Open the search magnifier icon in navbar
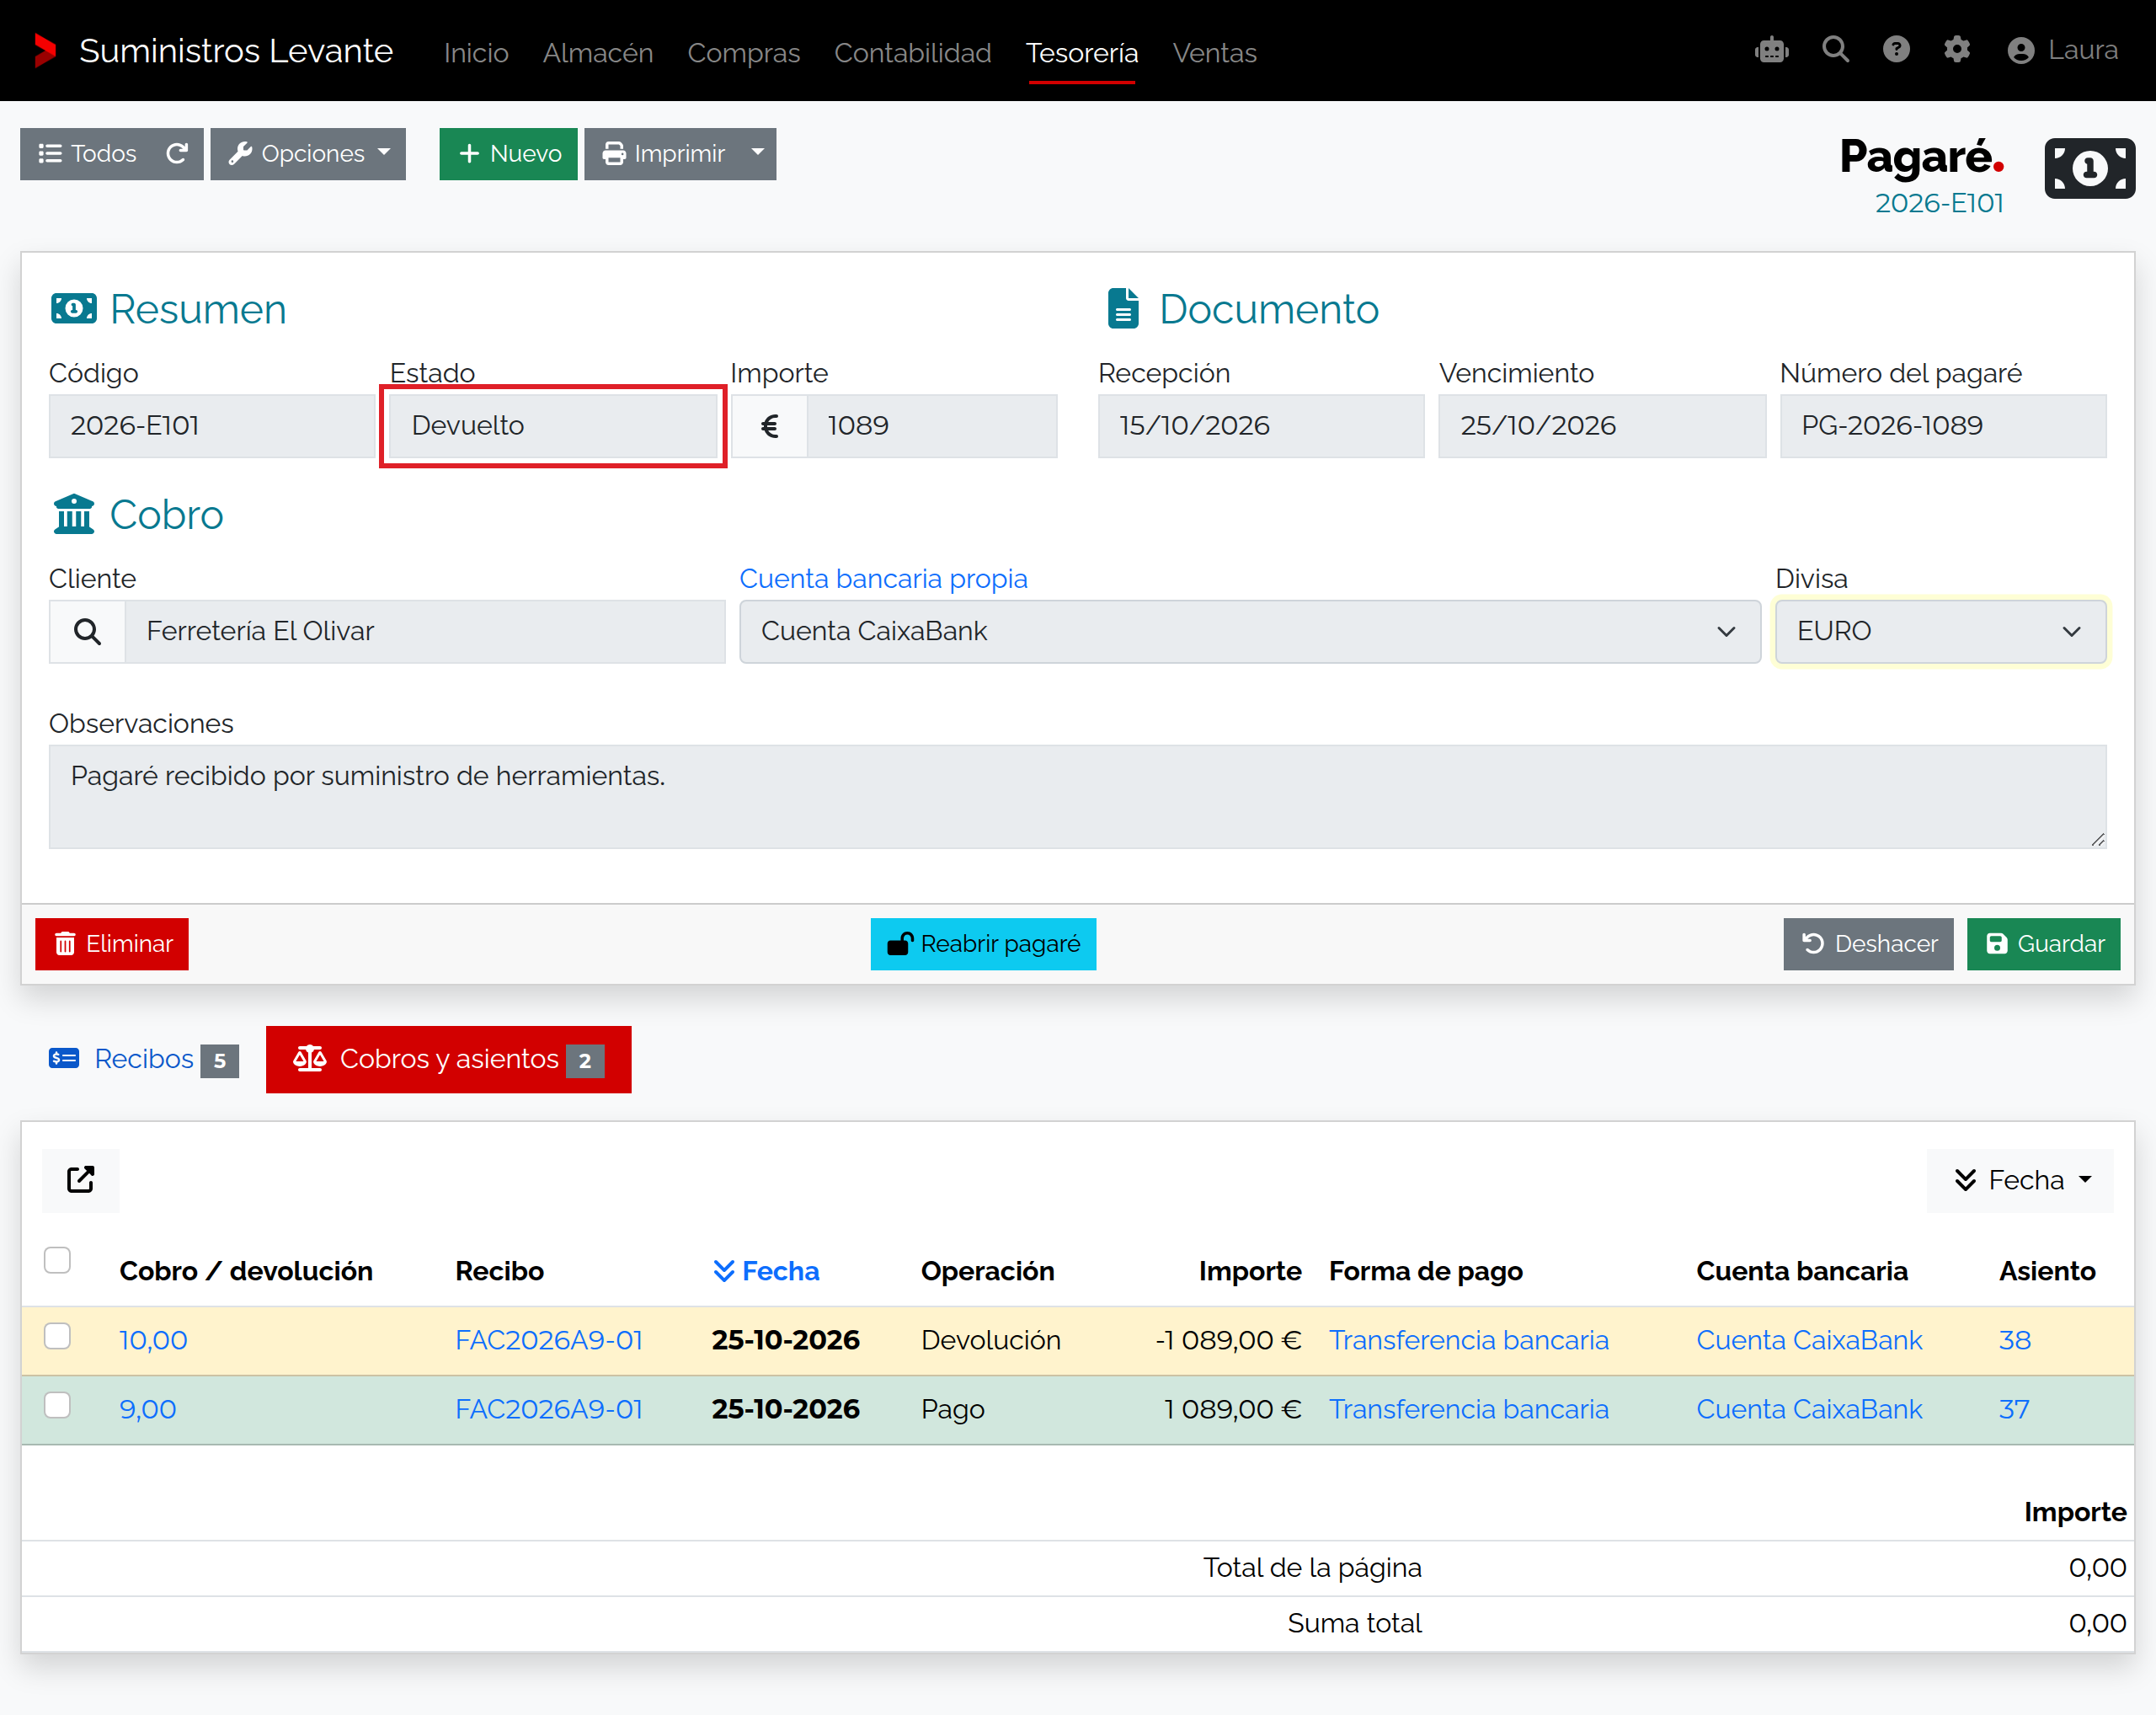The image size is (2156, 1715). pyautogui.click(x=1835, y=49)
